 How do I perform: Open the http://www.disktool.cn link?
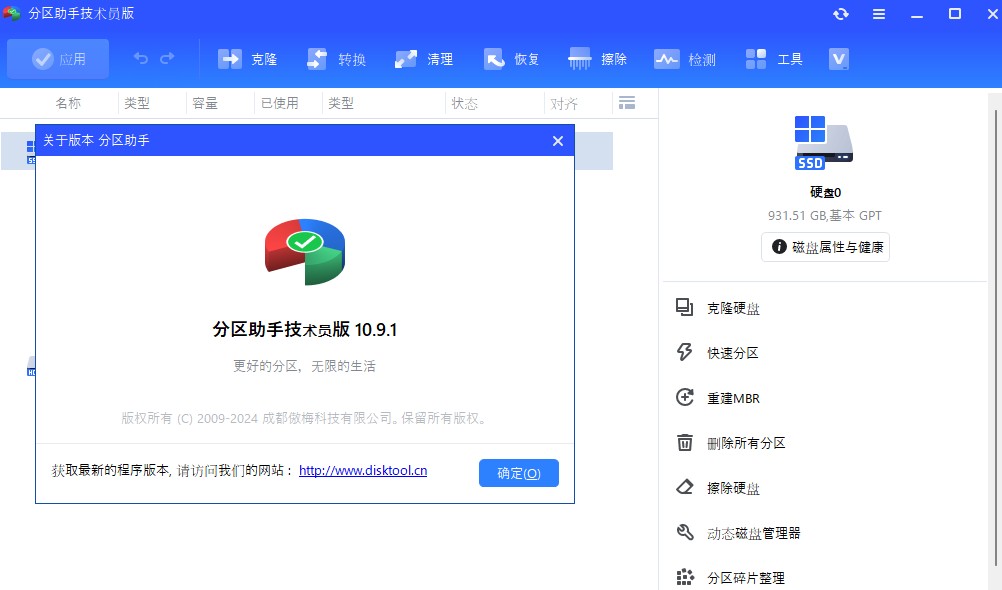[x=363, y=471]
